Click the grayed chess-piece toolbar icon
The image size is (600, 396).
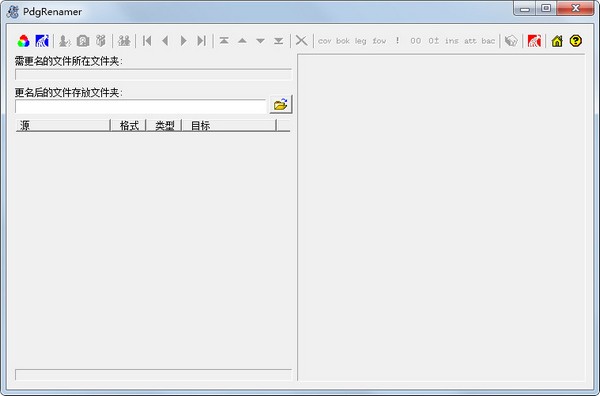click(65, 41)
